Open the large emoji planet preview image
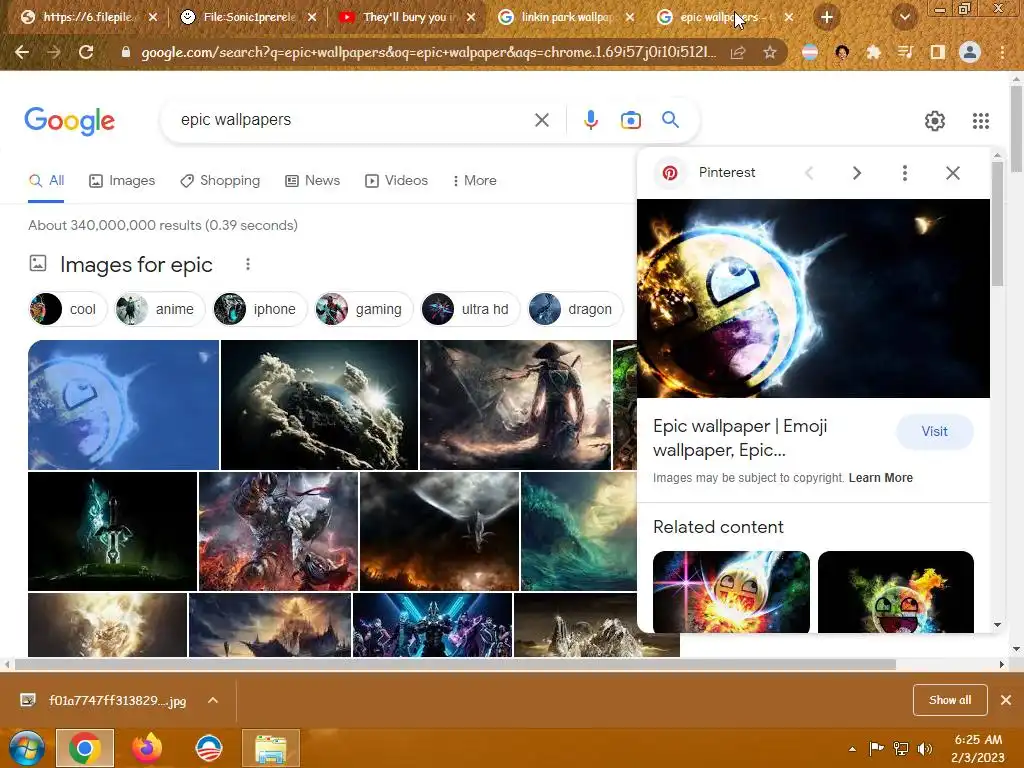 tap(813, 298)
